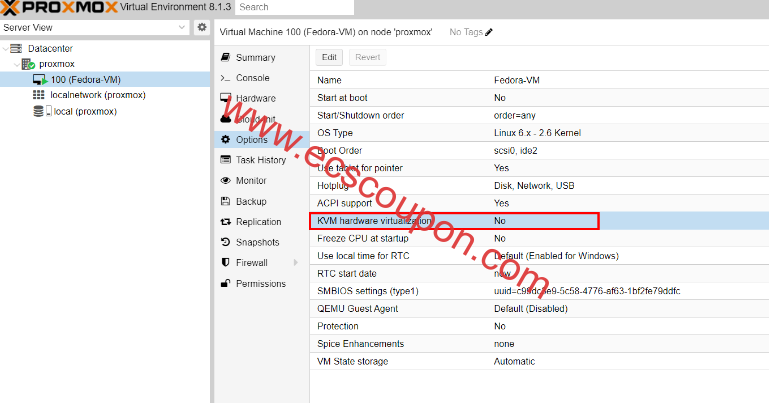This screenshot has width=769, height=403.
Task: Click the Task History list icon
Action: pyautogui.click(x=225, y=160)
